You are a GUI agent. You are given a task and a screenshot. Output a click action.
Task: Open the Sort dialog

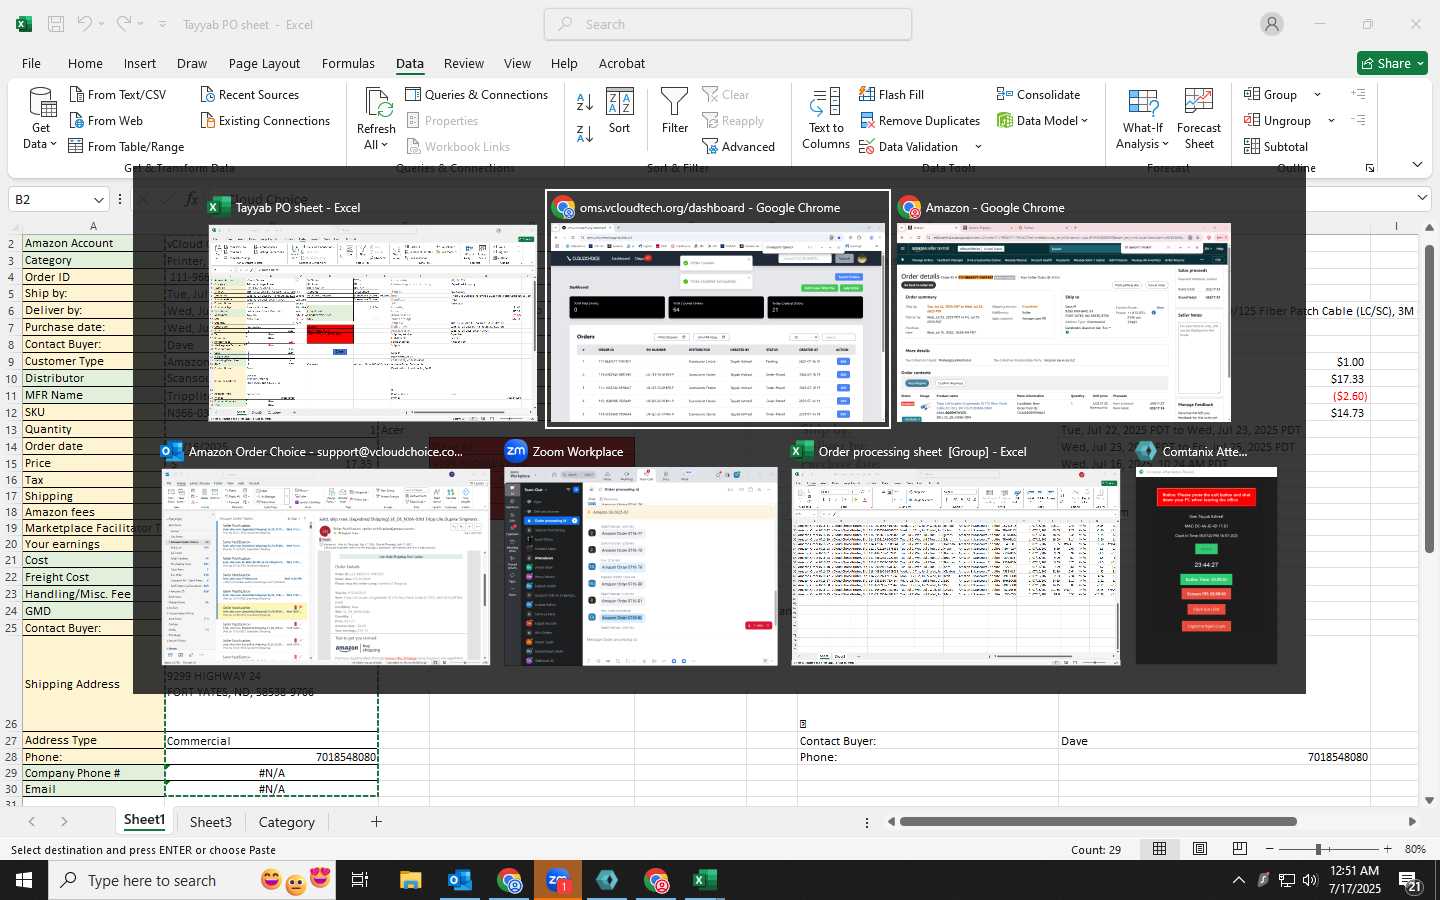pos(620,112)
